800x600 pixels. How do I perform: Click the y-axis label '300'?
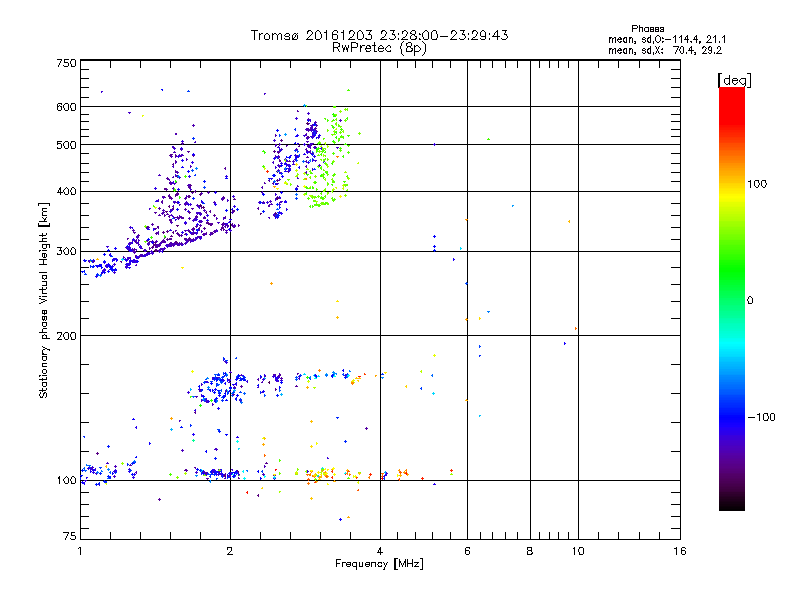click(x=66, y=252)
